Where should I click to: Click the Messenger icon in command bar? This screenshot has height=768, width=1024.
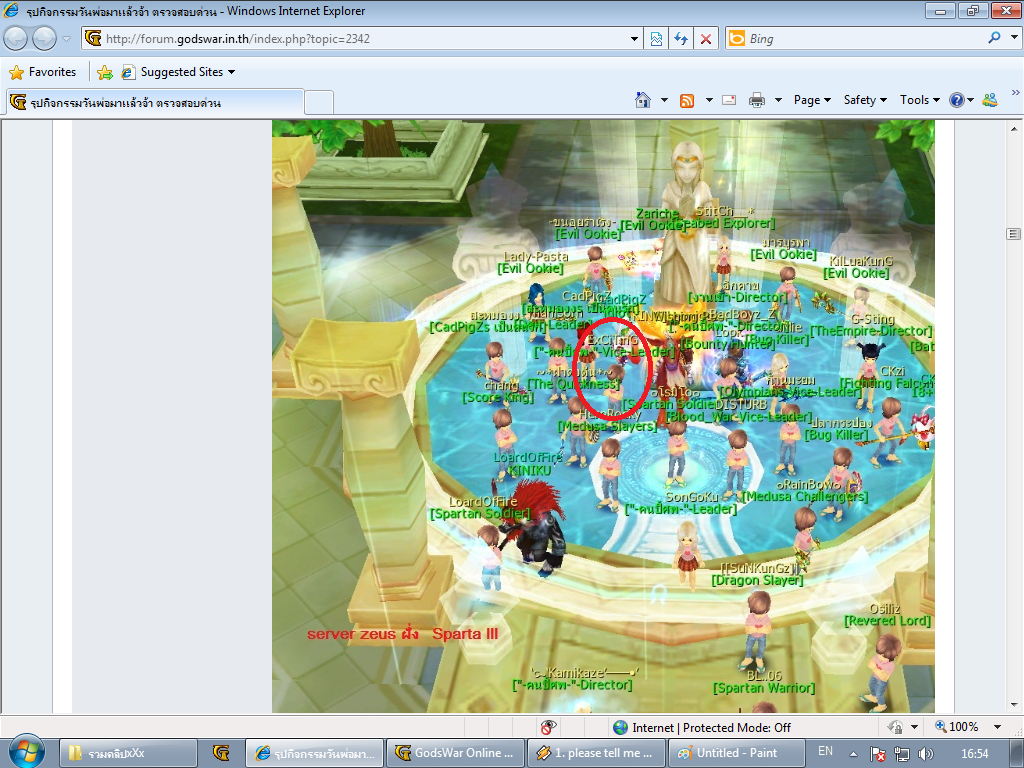coord(990,100)
